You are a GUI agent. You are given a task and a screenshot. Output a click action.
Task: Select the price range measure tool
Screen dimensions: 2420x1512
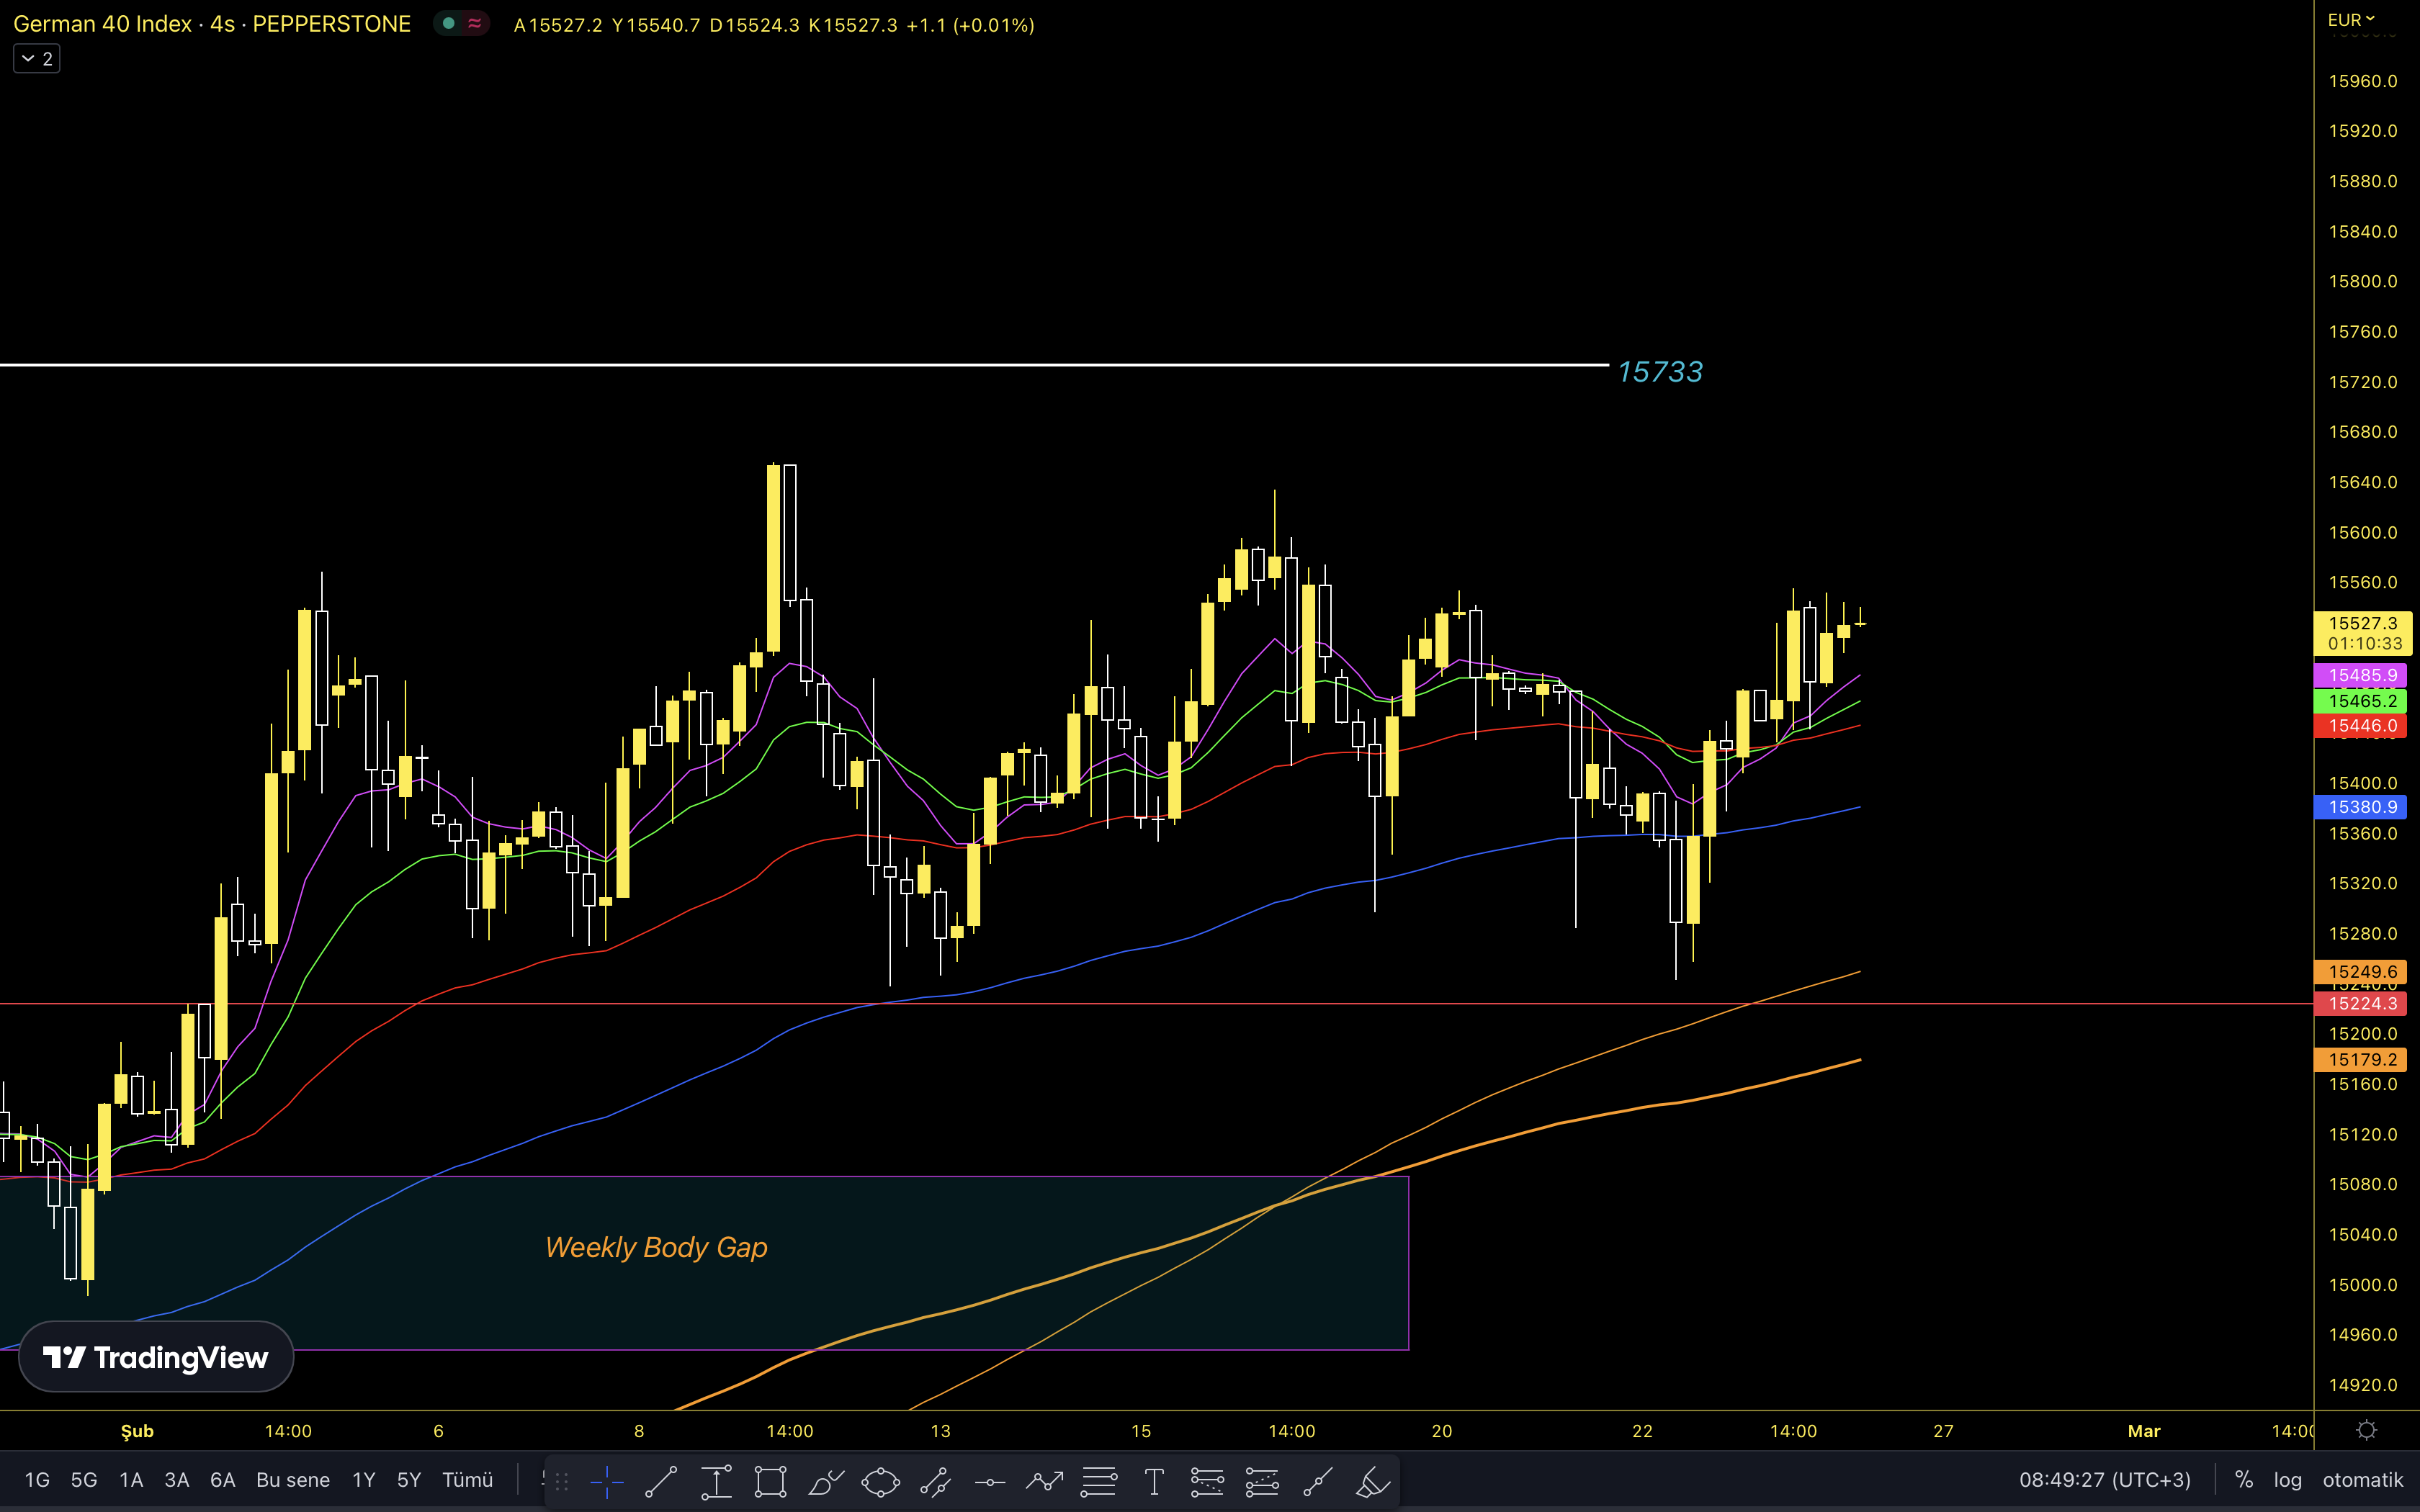click(x=716, y=1481)
